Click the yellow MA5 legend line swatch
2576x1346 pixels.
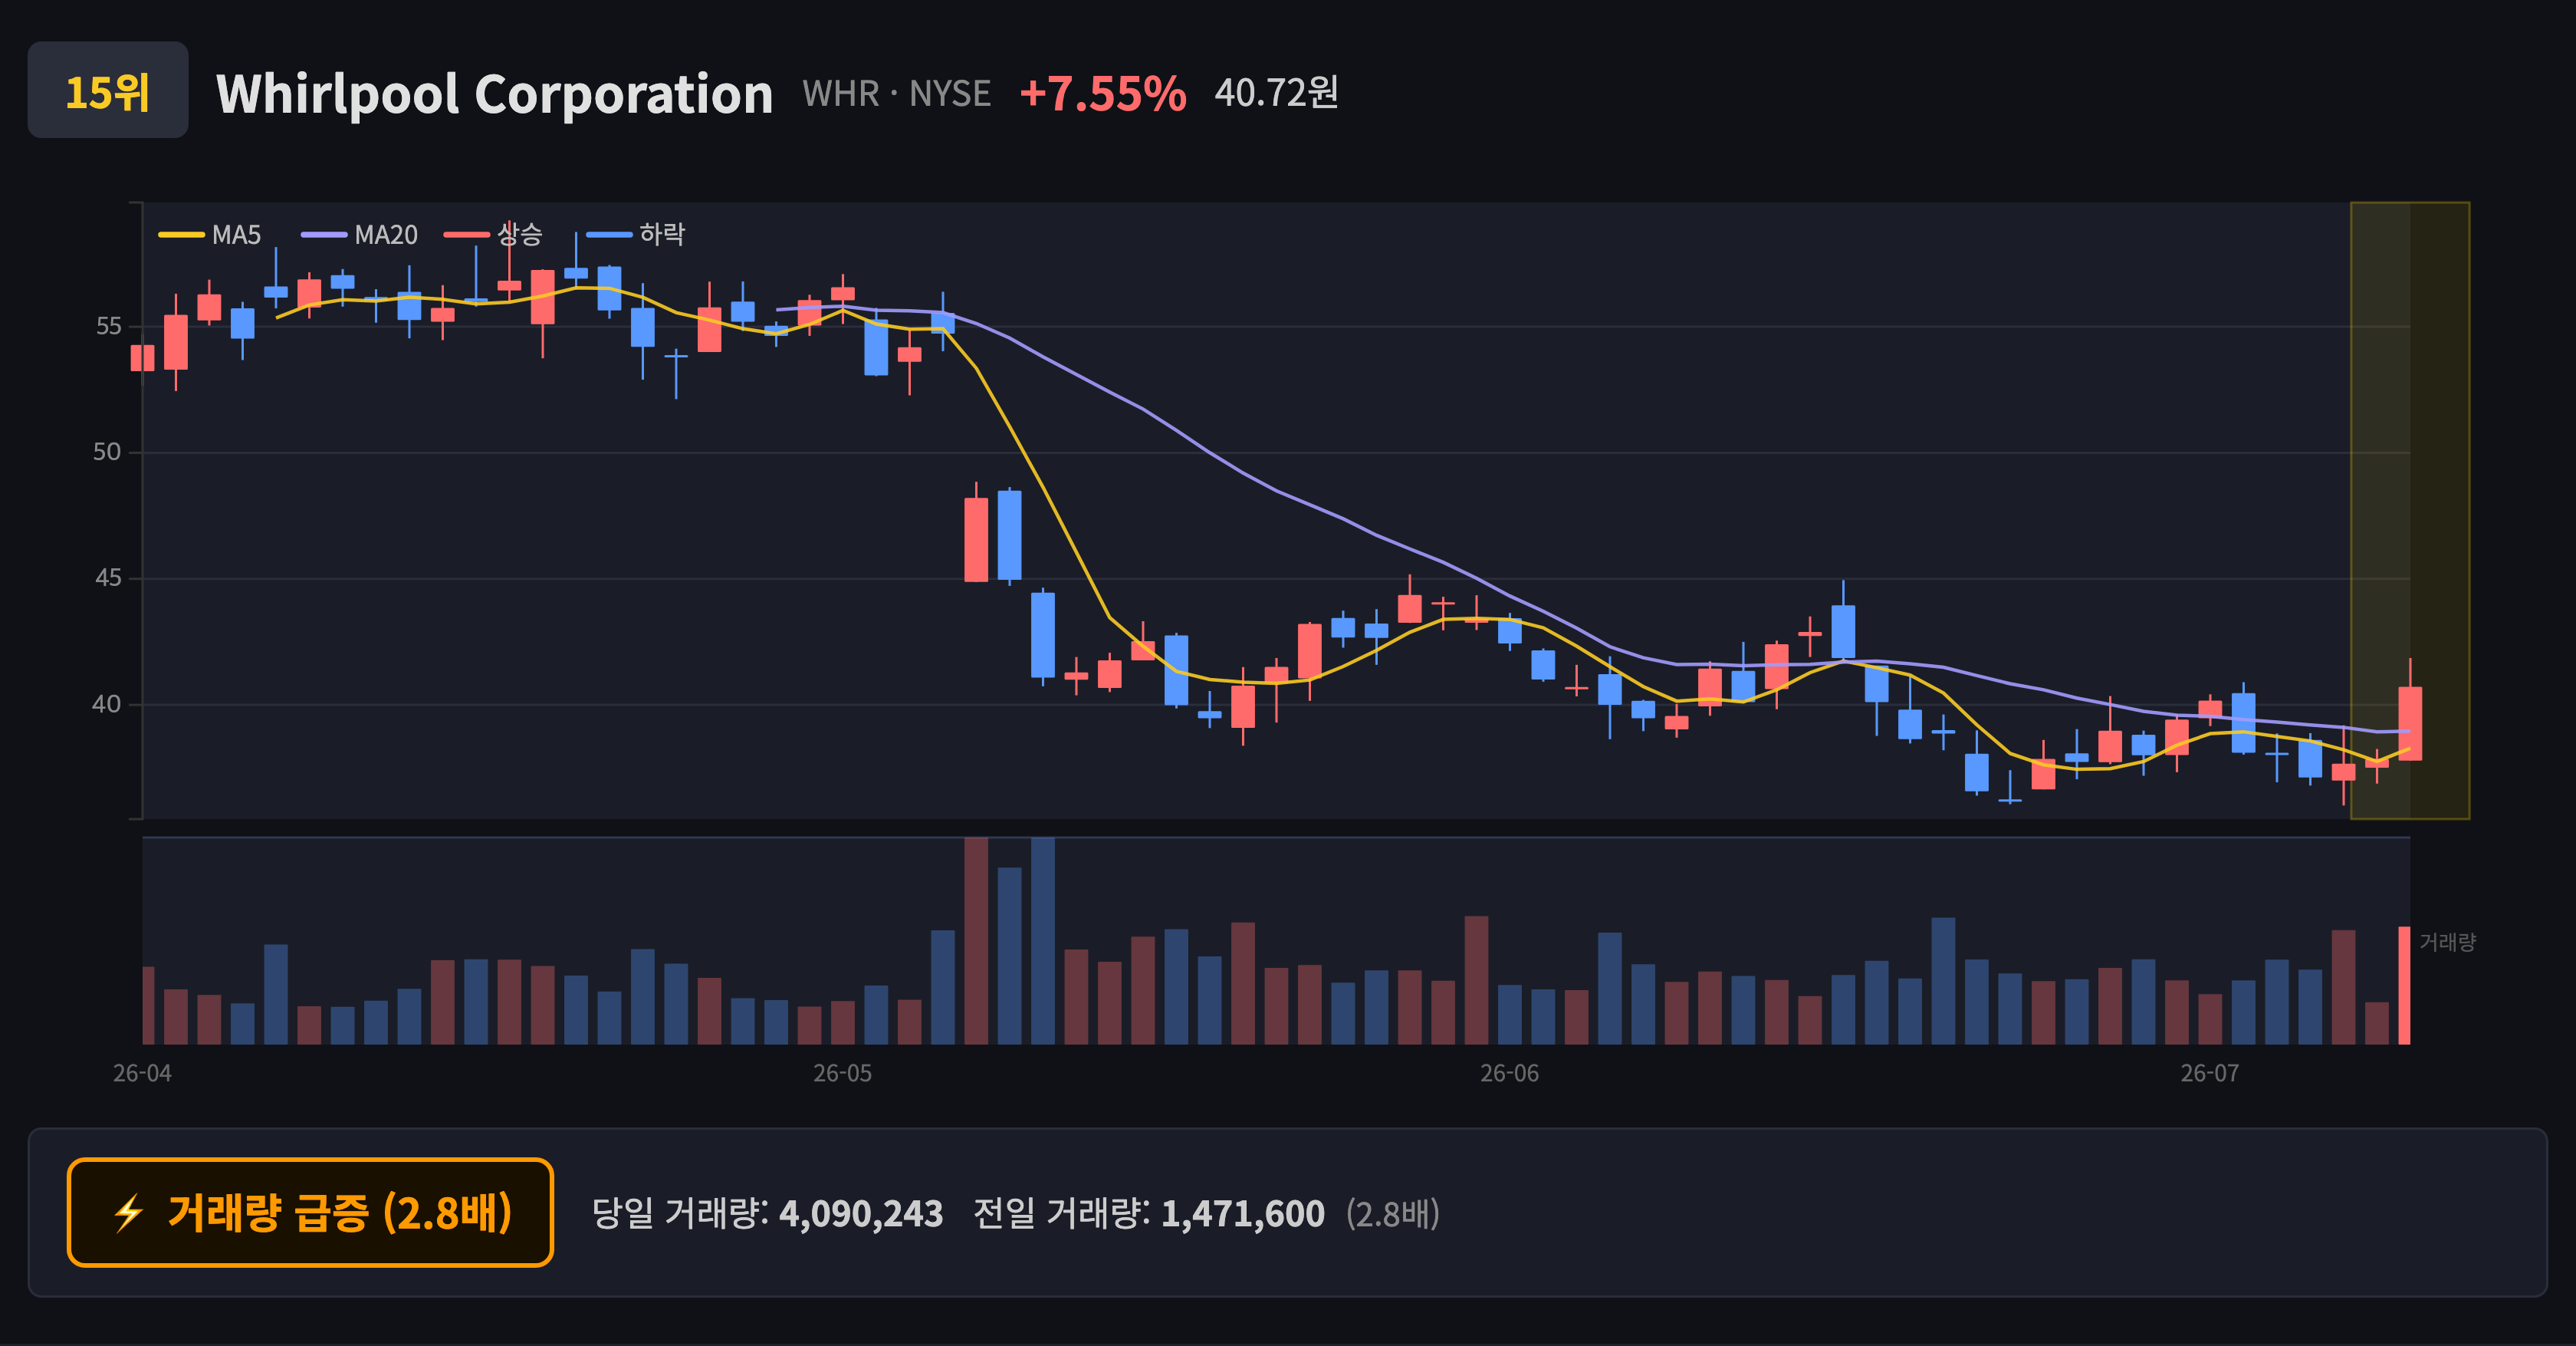tap(181, 235)
